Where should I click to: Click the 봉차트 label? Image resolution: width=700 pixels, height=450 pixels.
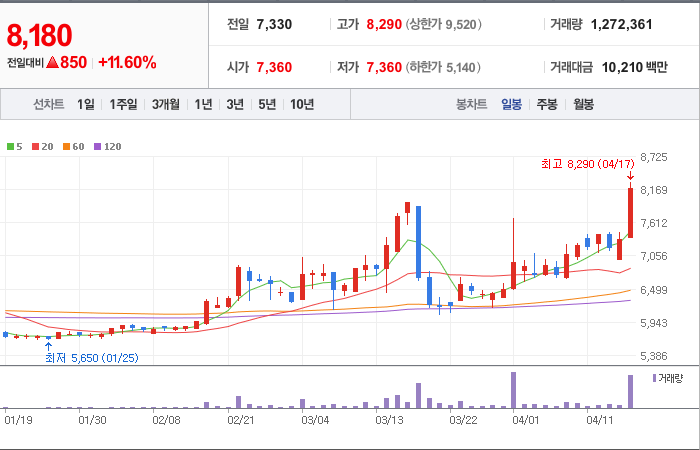[x=471, y=104]
